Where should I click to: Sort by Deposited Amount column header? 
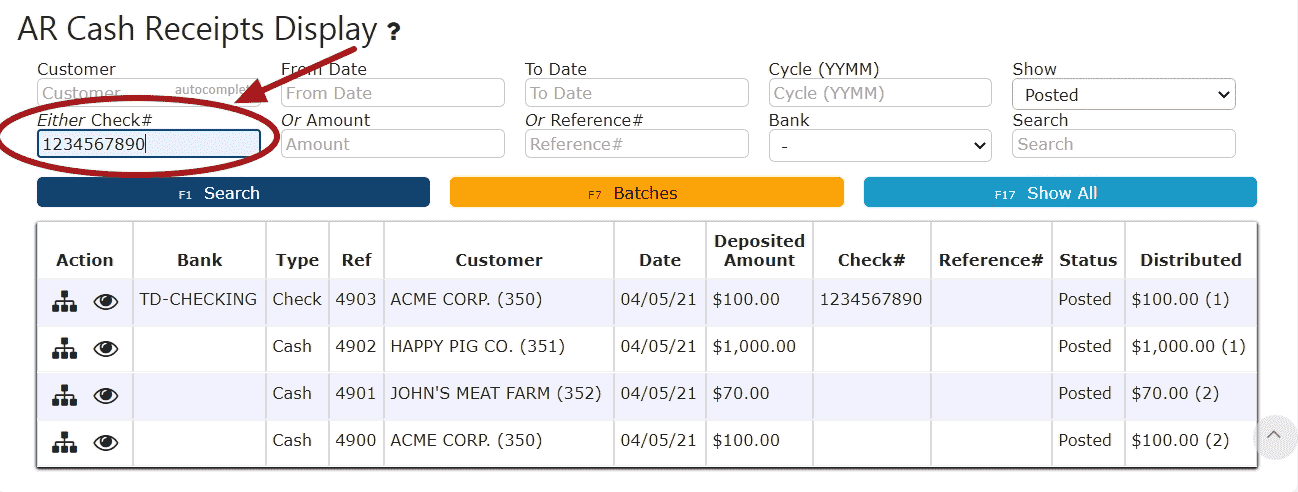click(x=759, y=250)
